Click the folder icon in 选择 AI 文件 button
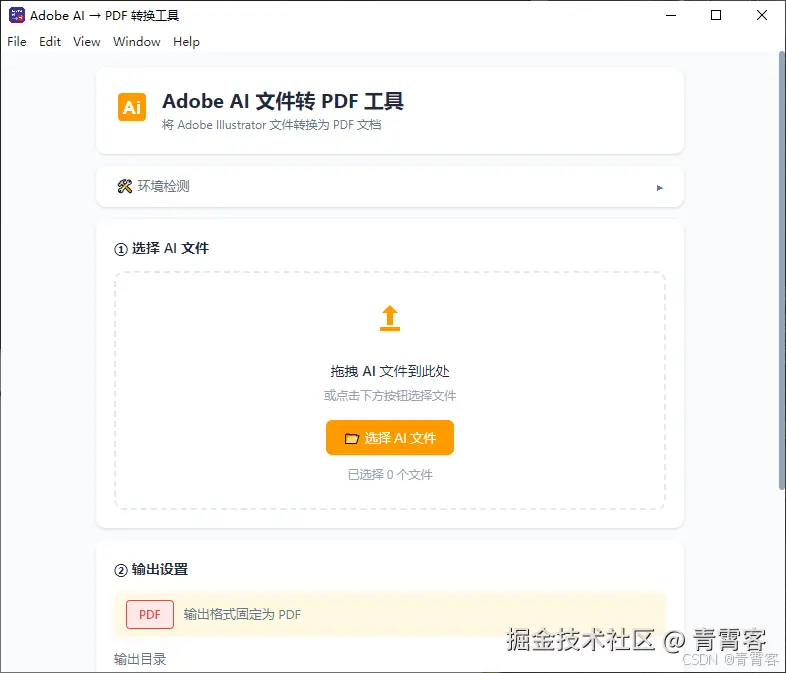 (x=352, y=438)
